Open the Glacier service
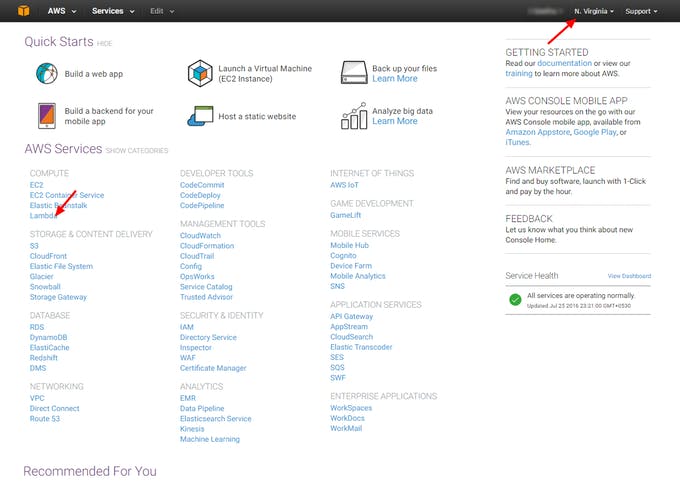Screen dimensions: 680x488 coord(41,276)
